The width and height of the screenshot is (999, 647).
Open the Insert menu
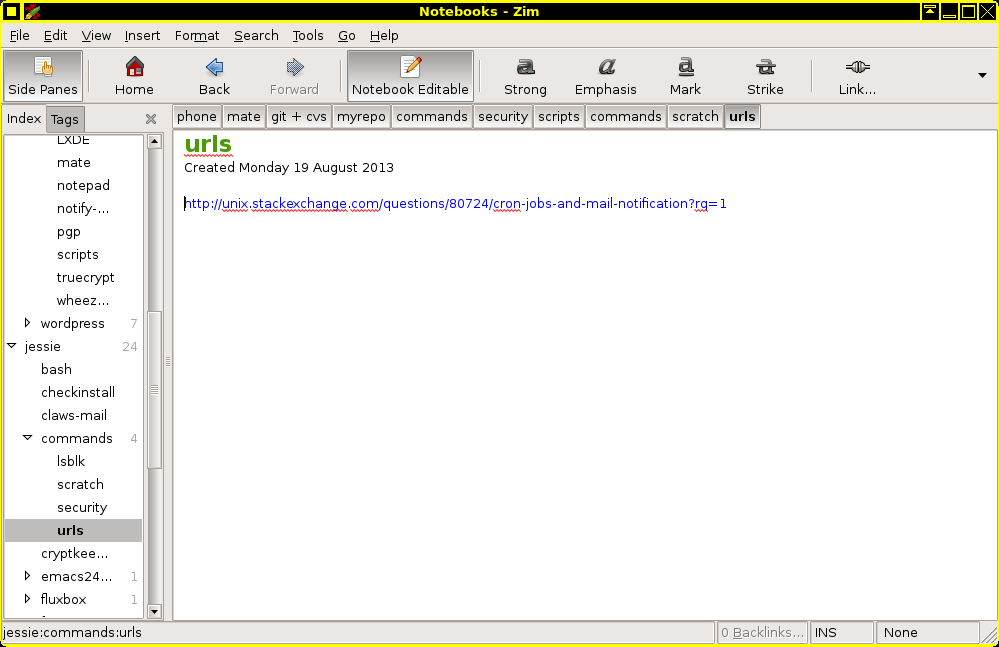(142, 36)
